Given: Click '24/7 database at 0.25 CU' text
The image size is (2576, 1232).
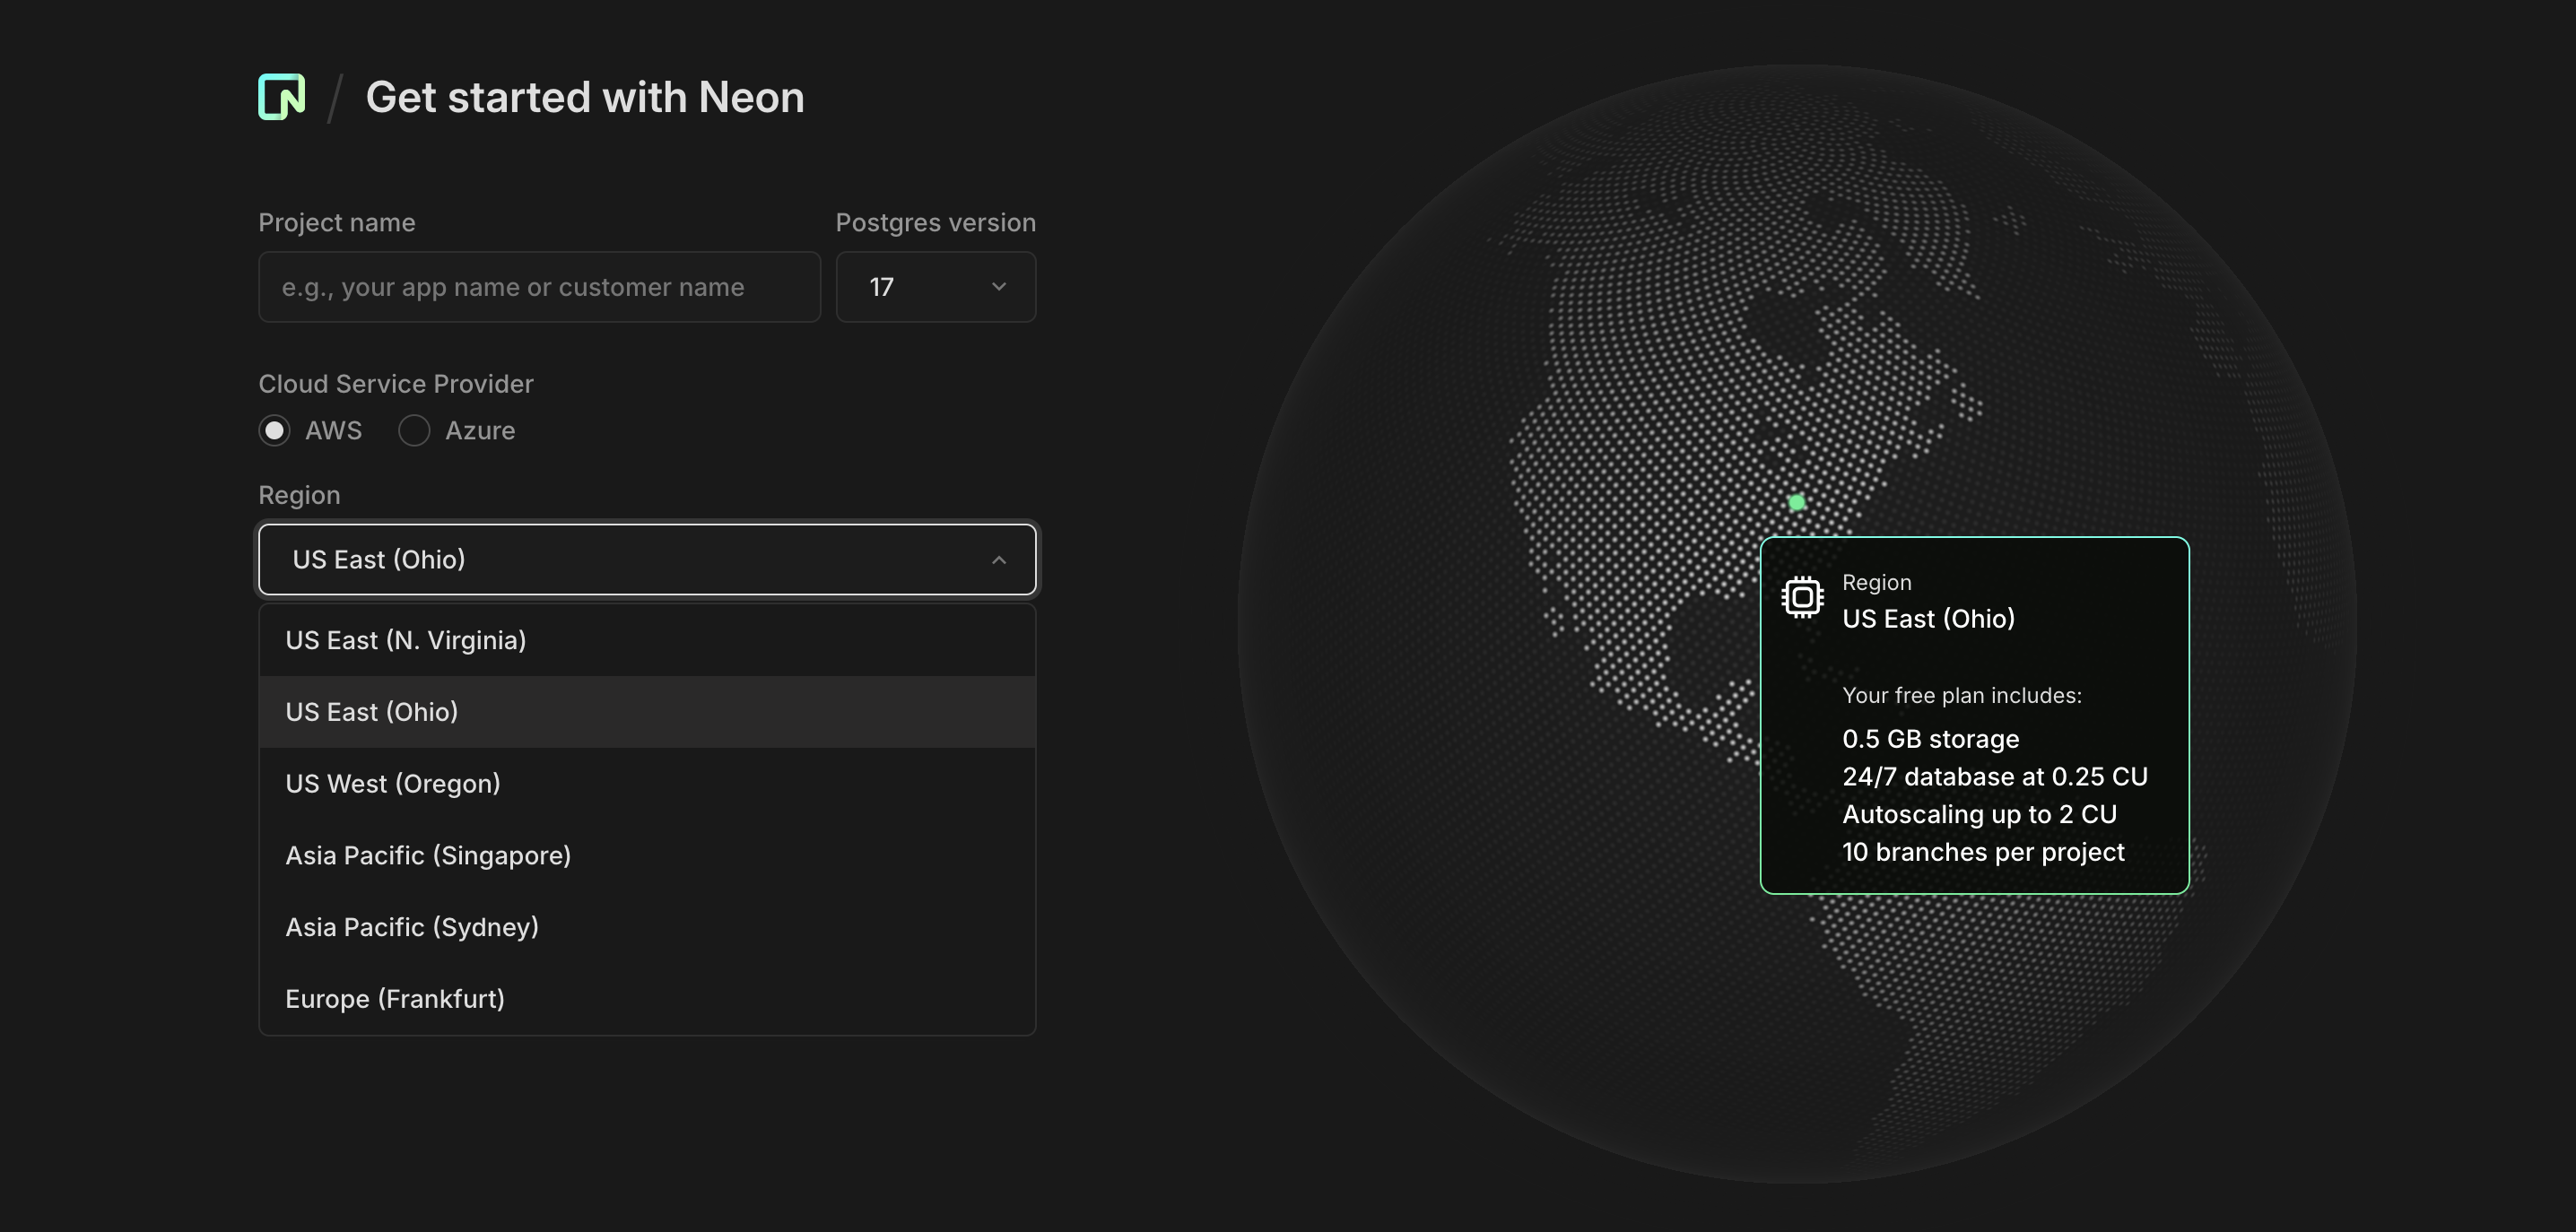Looking at the screenshot, I should pyautogui.click(x=1995, y=777).
